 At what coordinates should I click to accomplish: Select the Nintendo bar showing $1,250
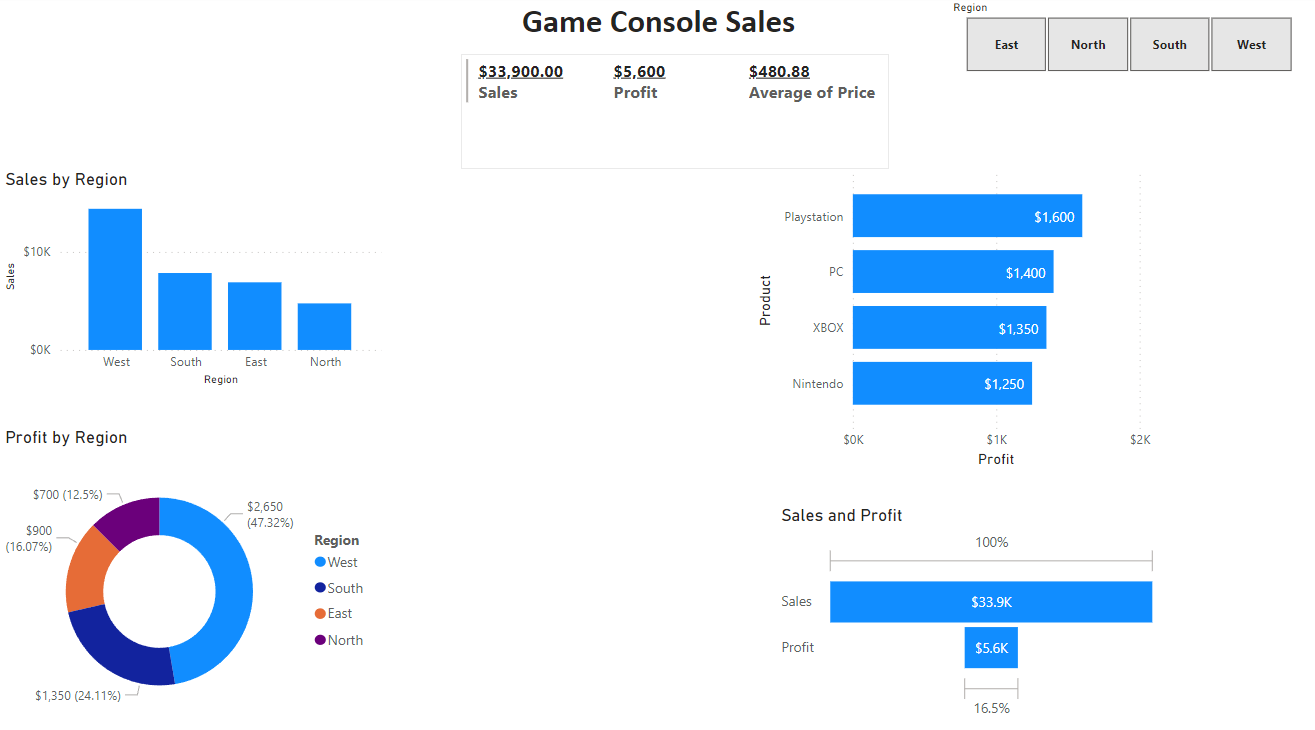click(x=940, y=383)
